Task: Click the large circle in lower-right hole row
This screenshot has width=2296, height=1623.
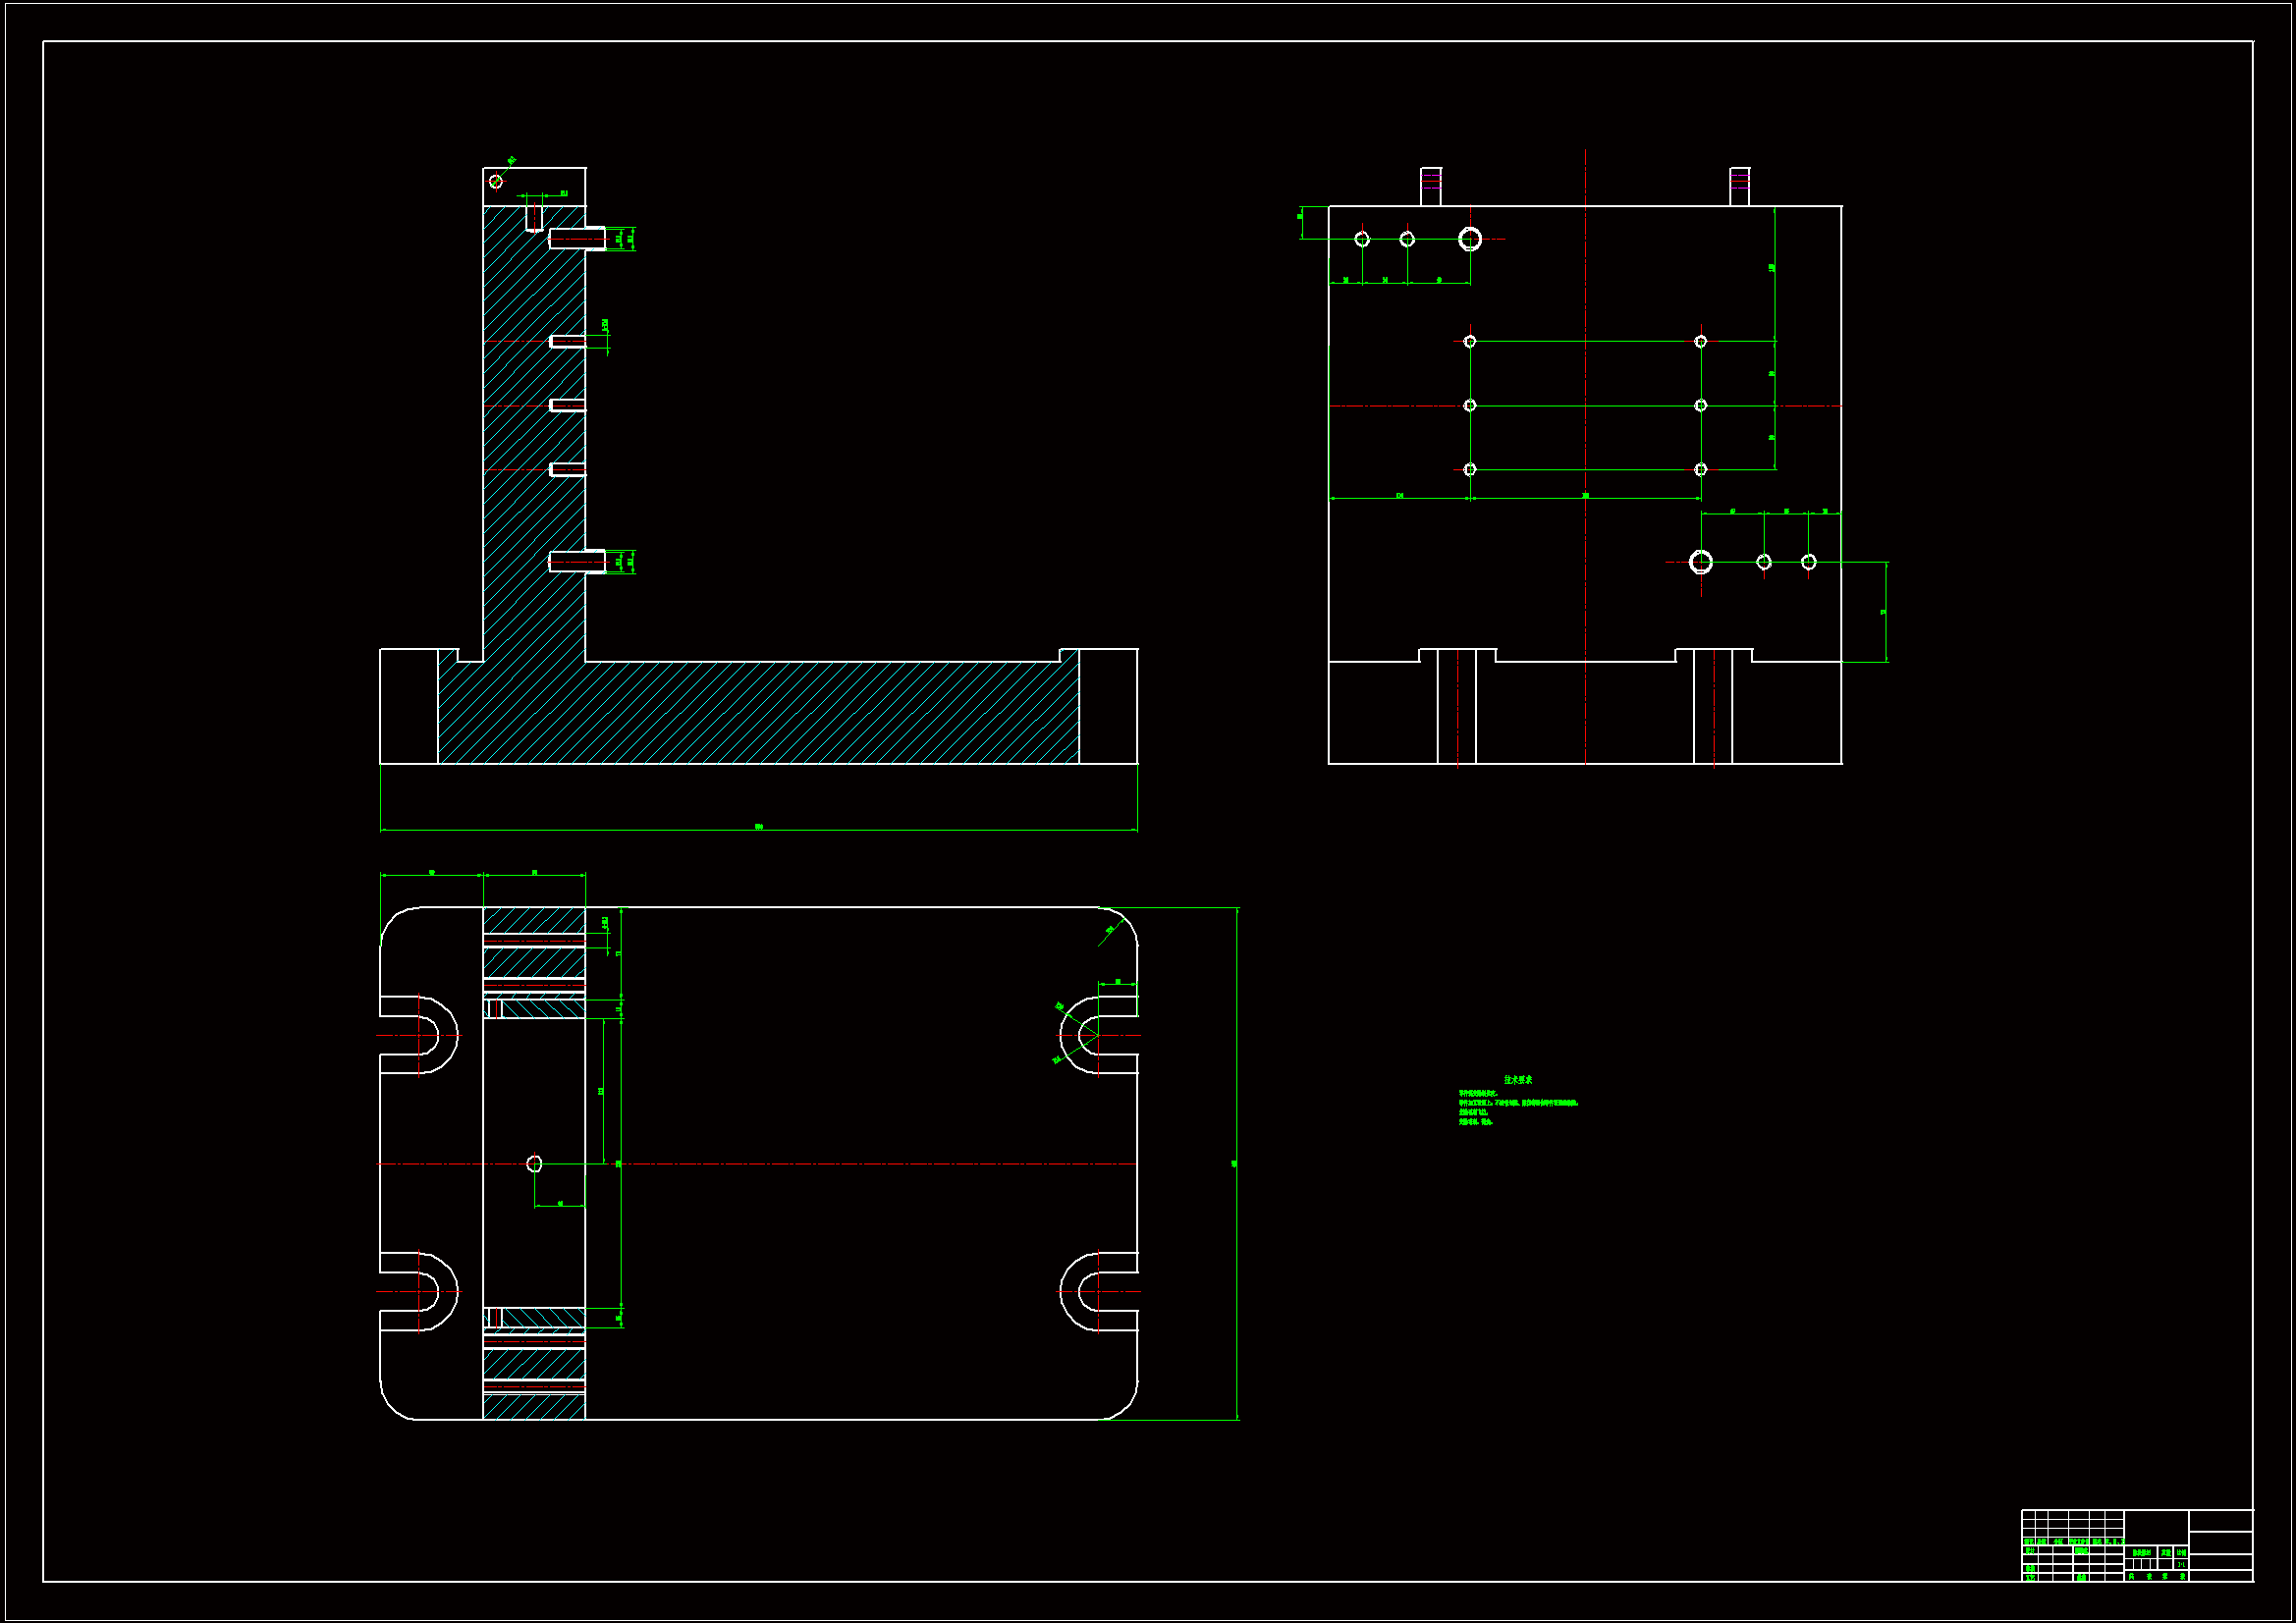Action: pos(1700,562)
